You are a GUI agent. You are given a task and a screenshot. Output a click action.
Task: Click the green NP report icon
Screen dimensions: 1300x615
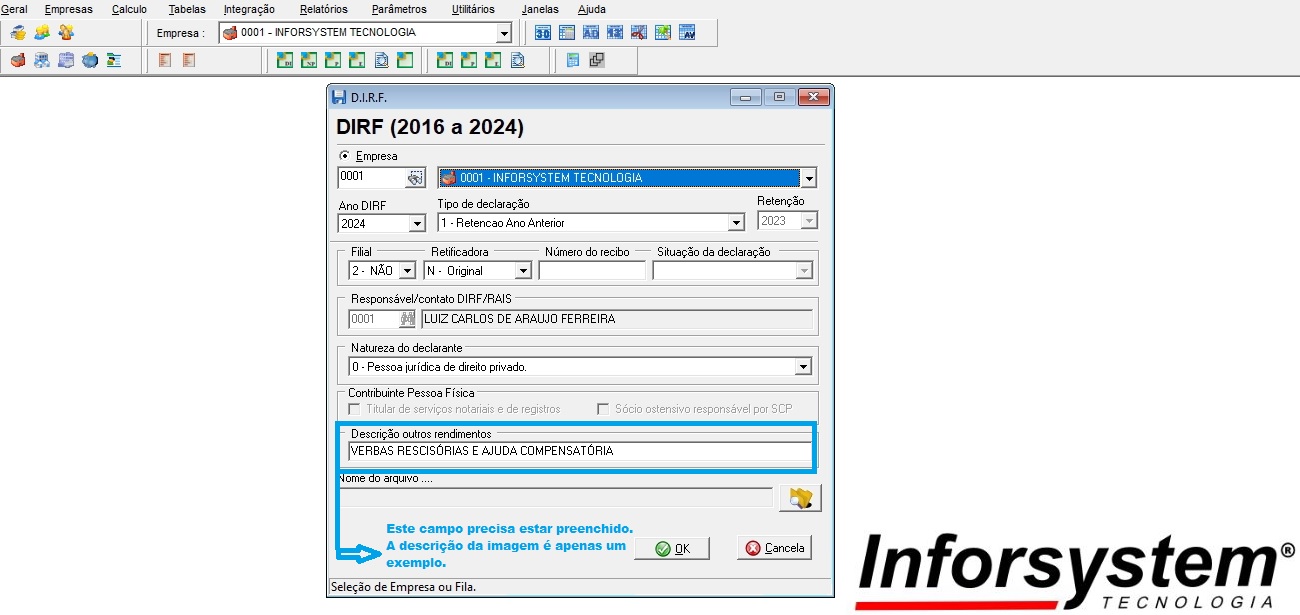pyautogui.click(x=308, y=60)
